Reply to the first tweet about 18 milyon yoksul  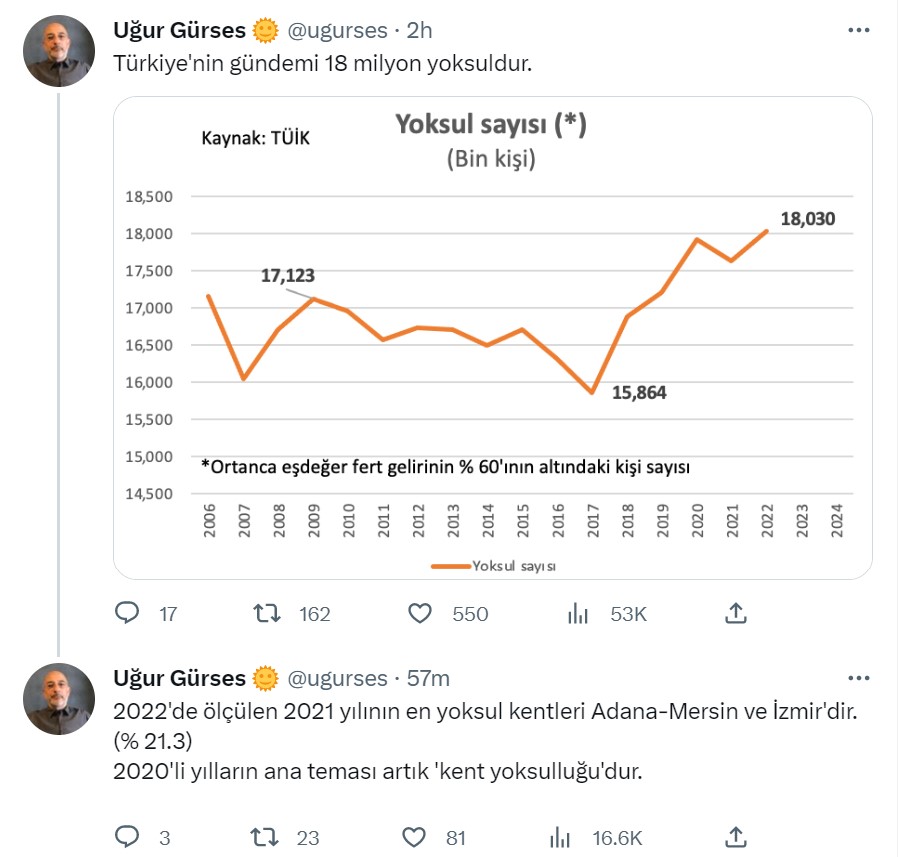coord(127,613)
